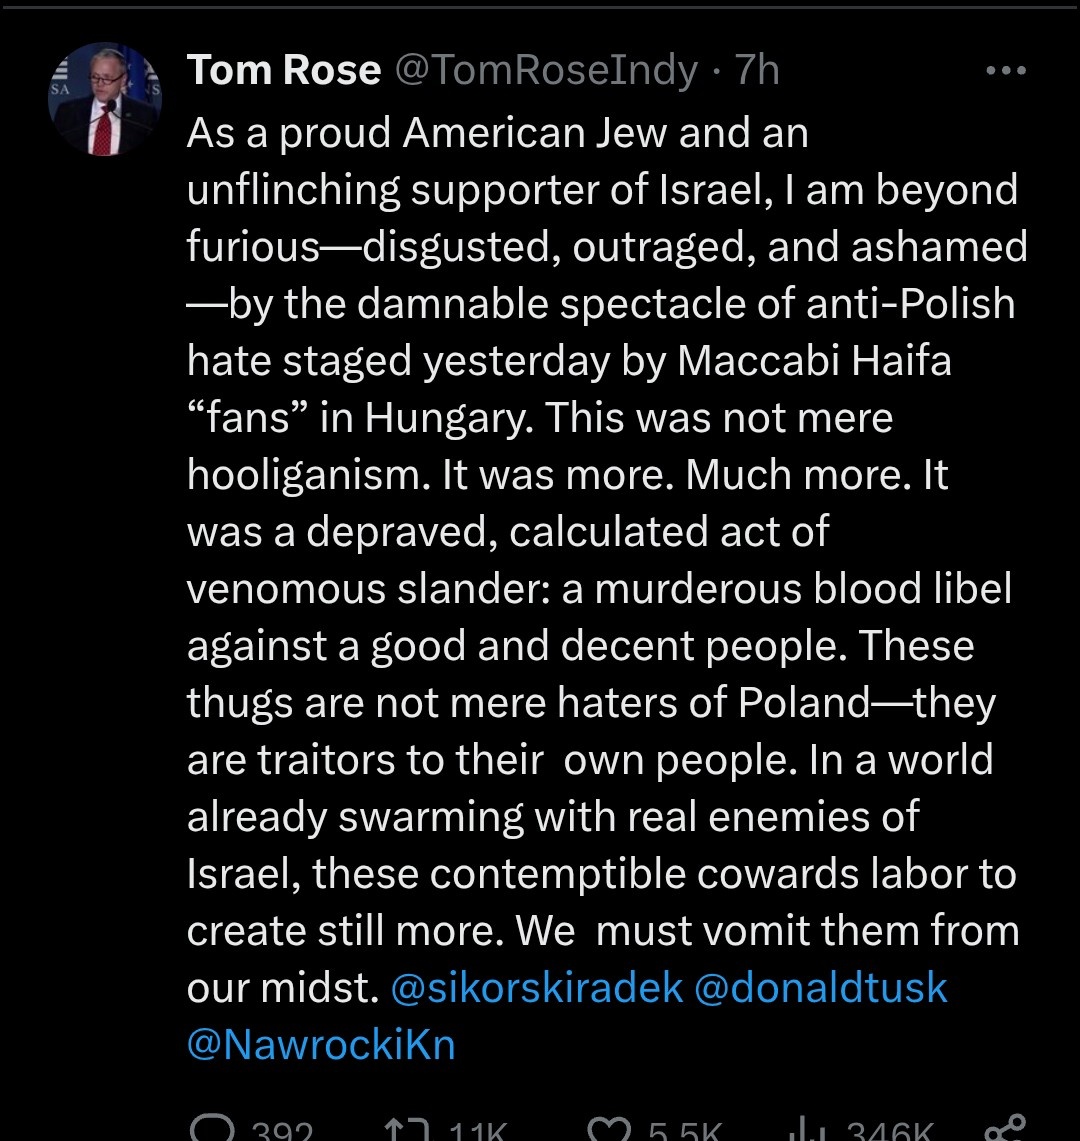Visit the @donaldtusk mention
The image size is (1080, 1141).
coord(820,988)
